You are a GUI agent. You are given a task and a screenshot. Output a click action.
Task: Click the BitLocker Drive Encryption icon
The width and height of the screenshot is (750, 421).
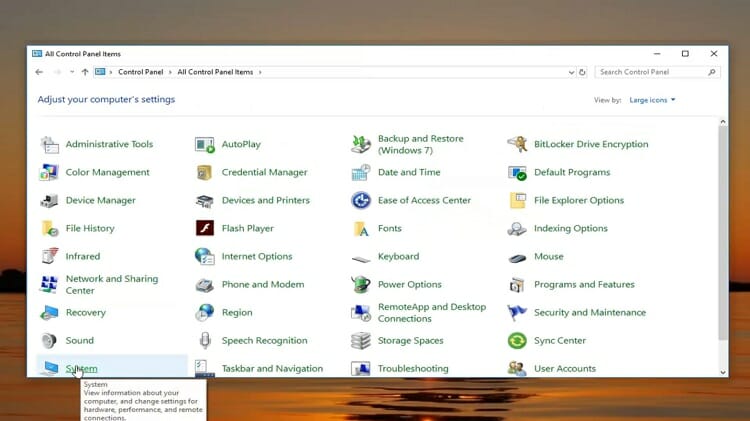[517, 144]
